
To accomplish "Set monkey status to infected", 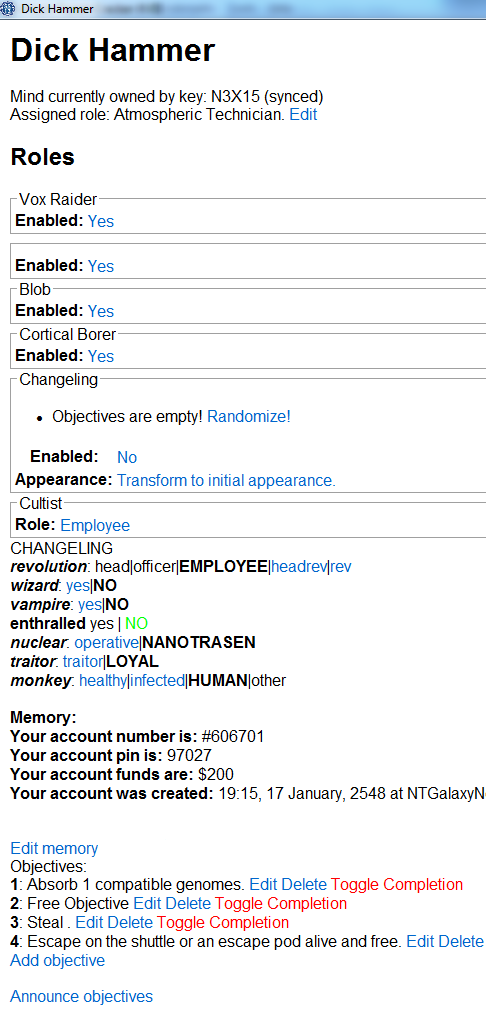I will pos(158,680).
